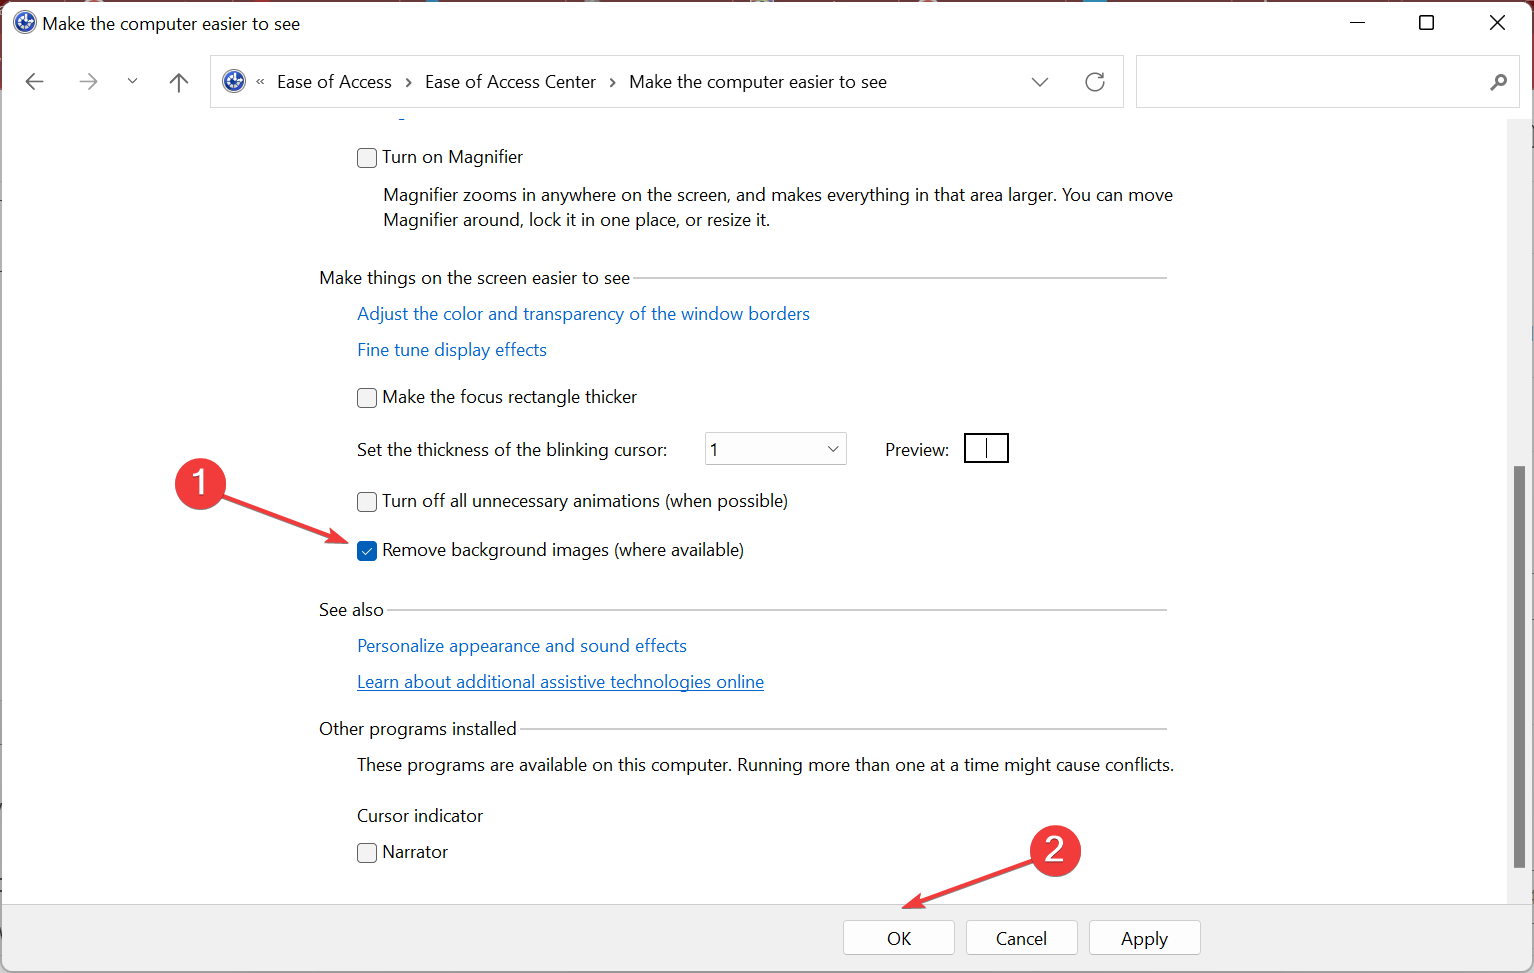Screen dimensions: 1534x973
Task: Click the Magnifier description paragraph
Action: pos(778,207)
